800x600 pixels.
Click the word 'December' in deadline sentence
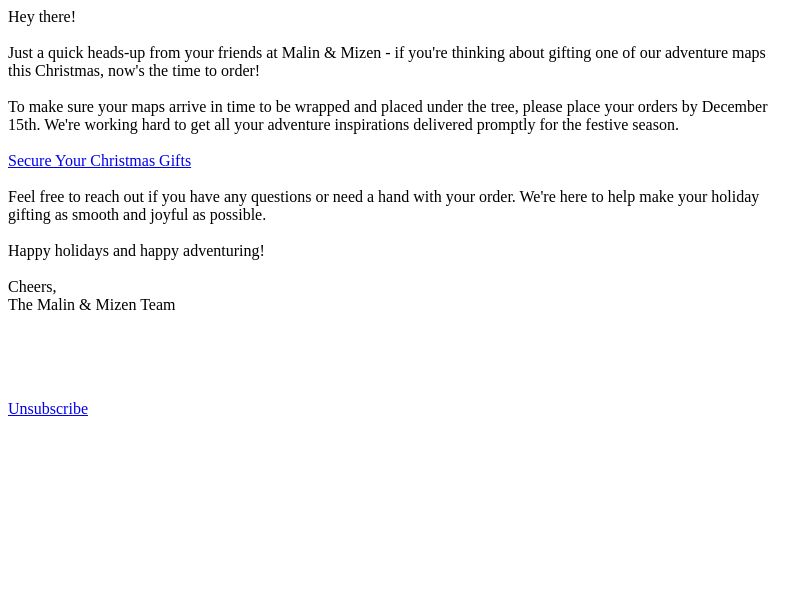click(x=735, y=107)
